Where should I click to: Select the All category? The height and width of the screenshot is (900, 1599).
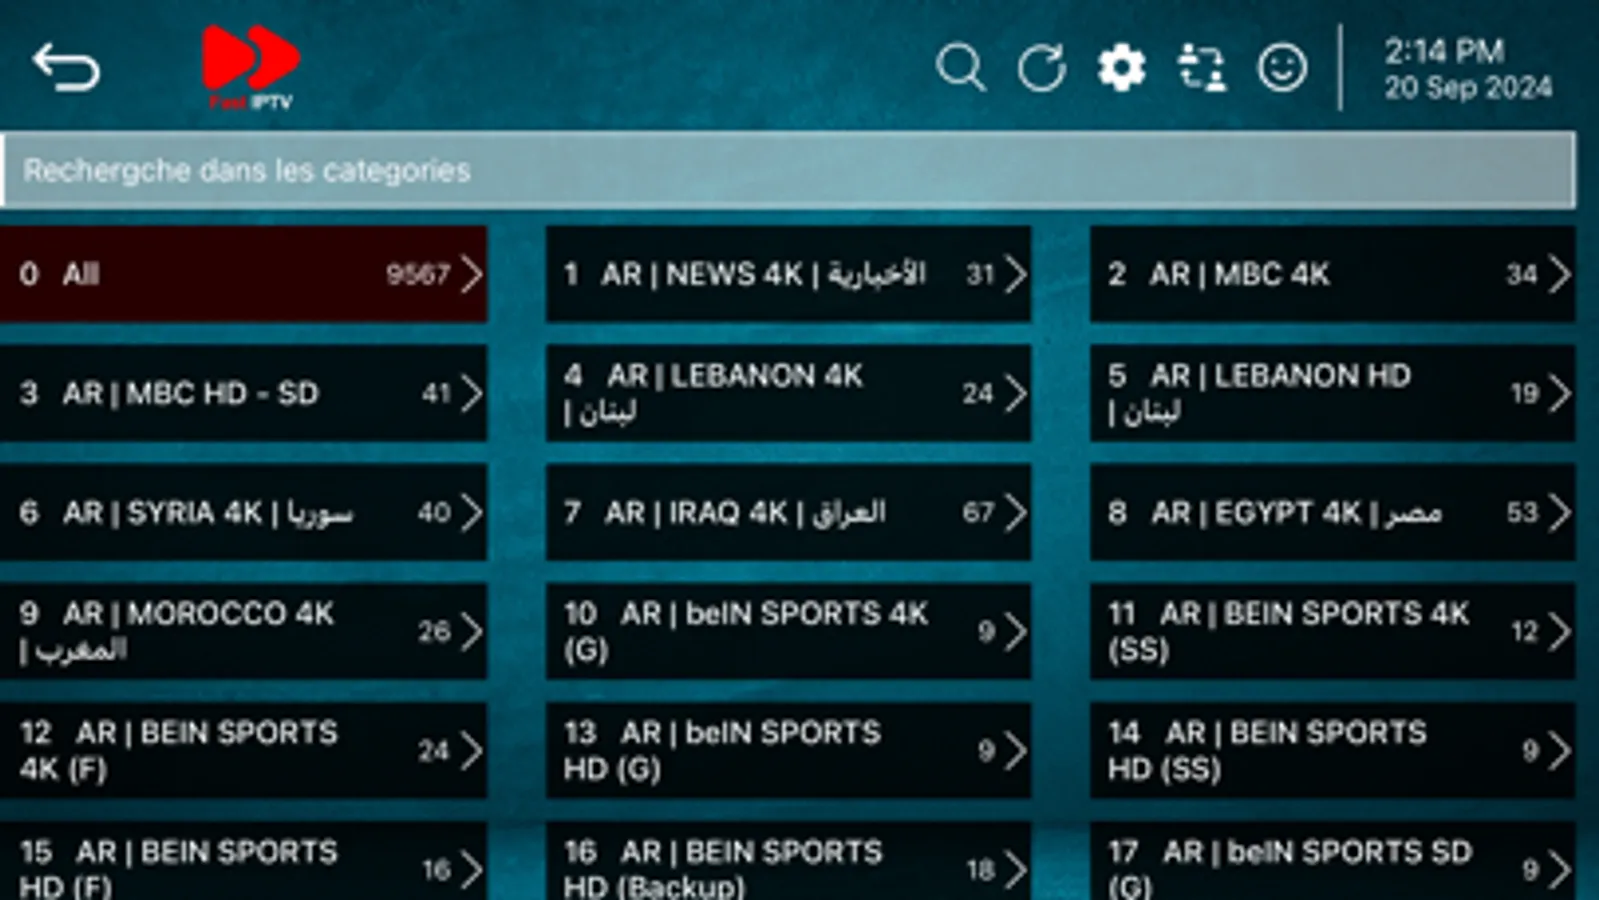(x=244, y=274)
